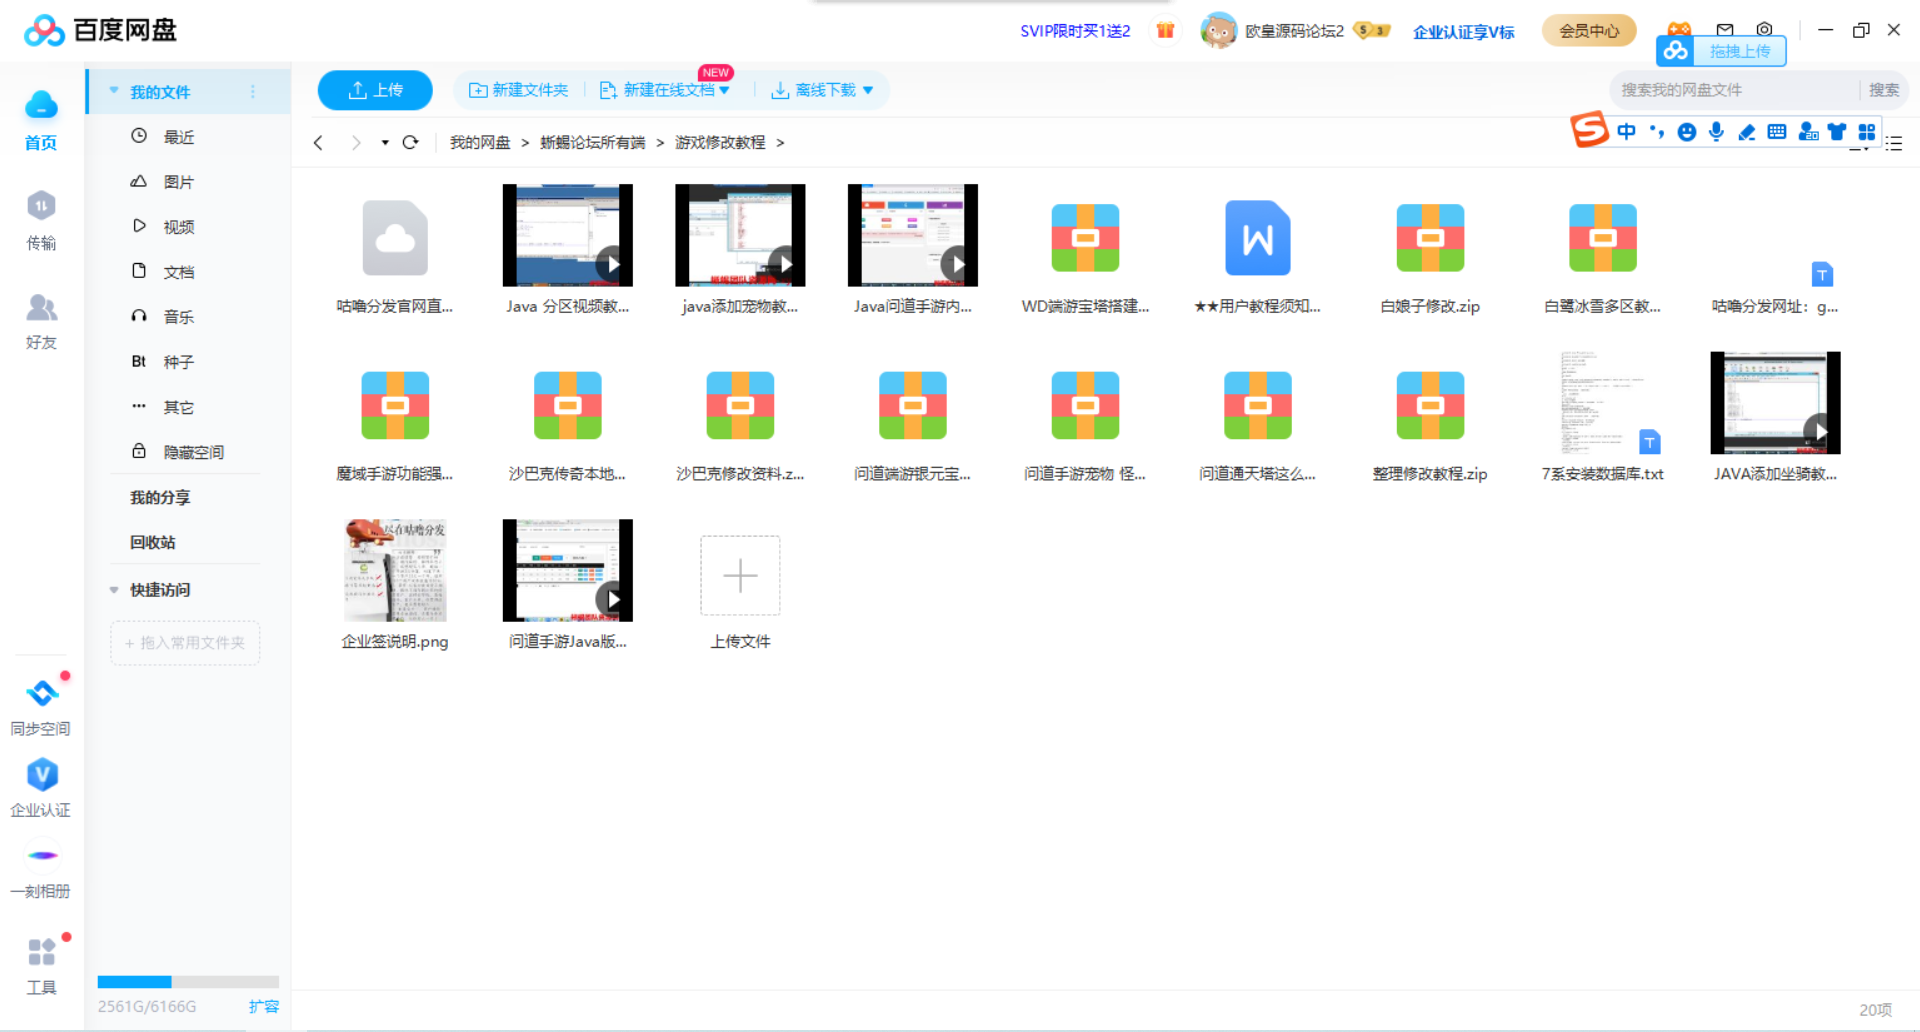1920x1032 pixels.
Task: Open the 好友 friends icon
Action: 41,321
